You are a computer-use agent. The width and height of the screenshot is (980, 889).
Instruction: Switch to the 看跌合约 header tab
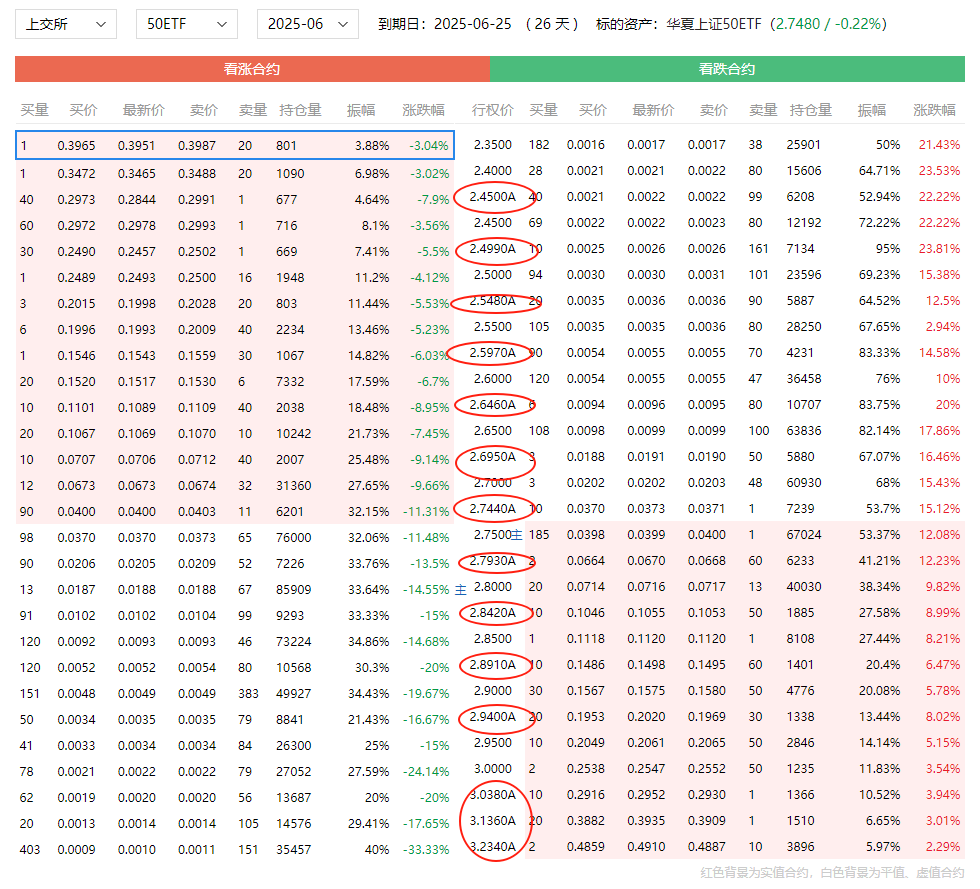(726, 69)
